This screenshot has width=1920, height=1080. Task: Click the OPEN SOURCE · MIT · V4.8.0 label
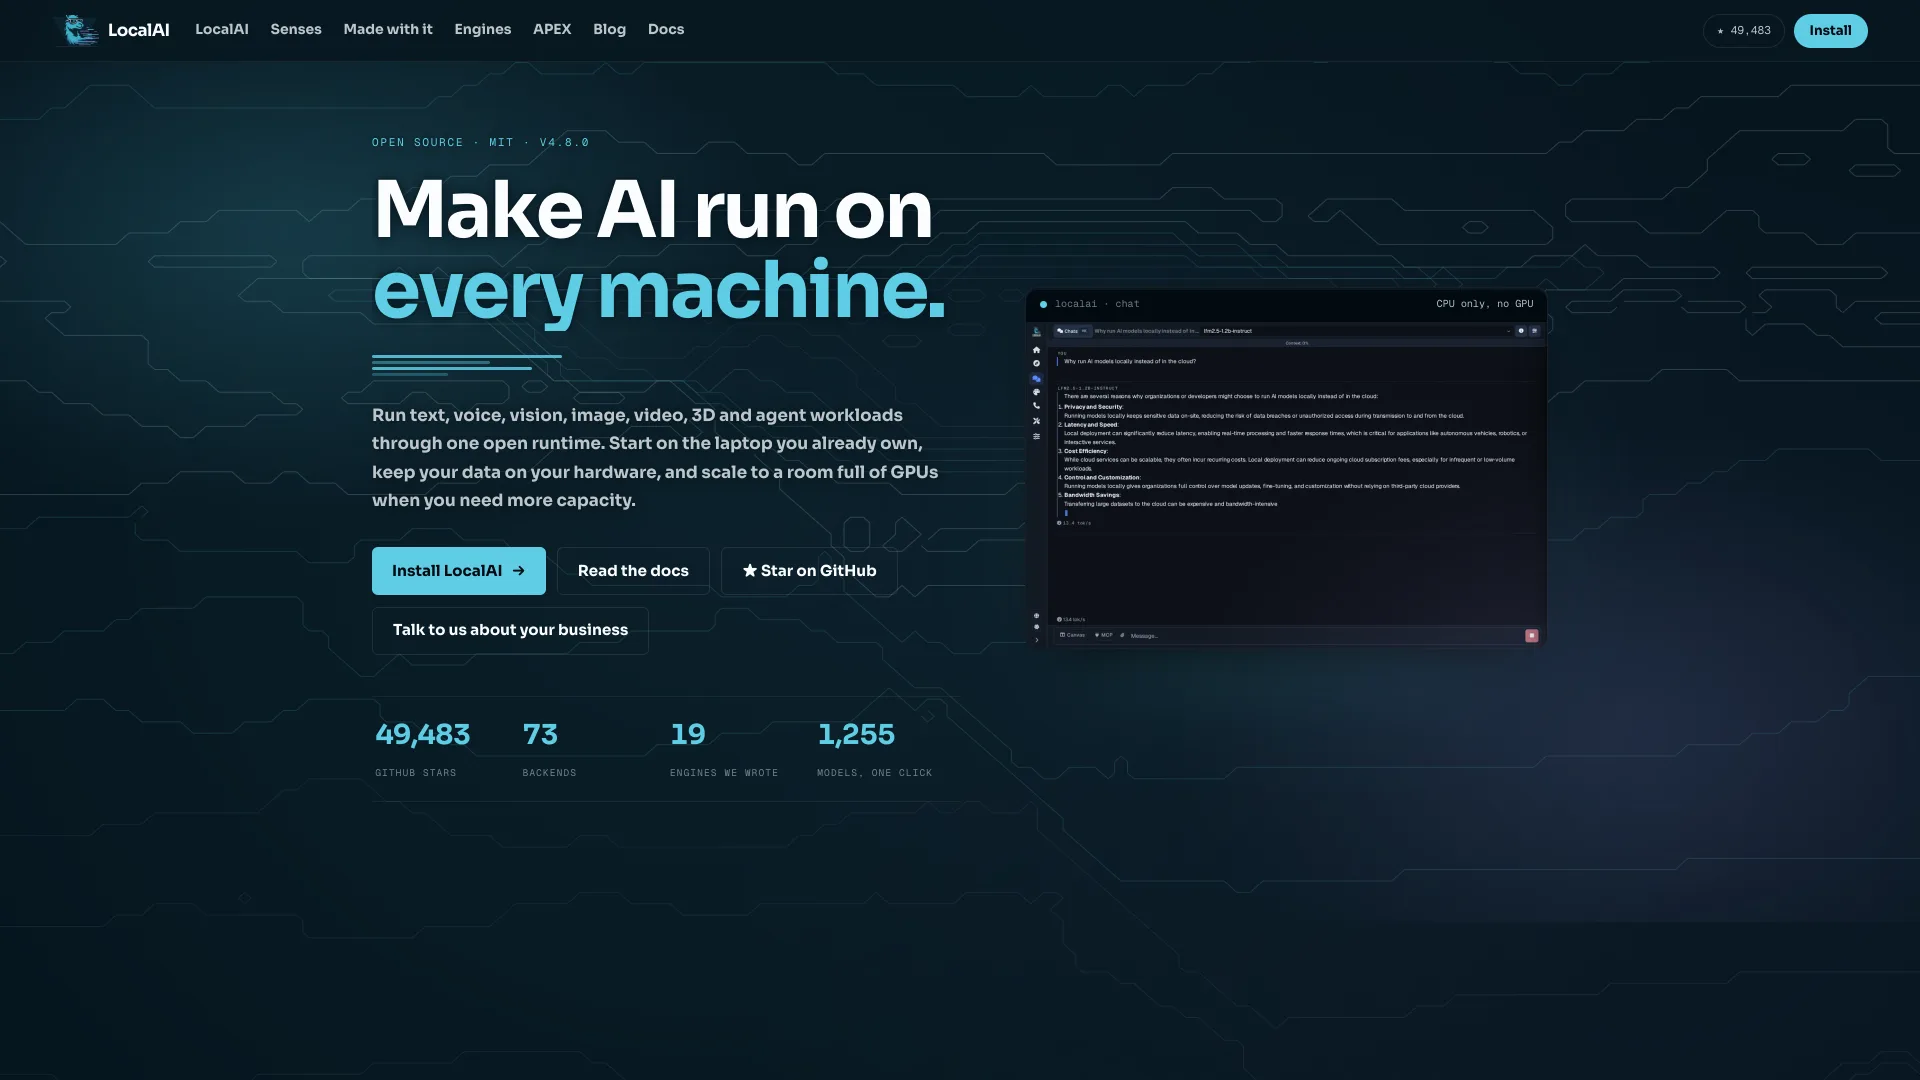[x=480, y=143]
